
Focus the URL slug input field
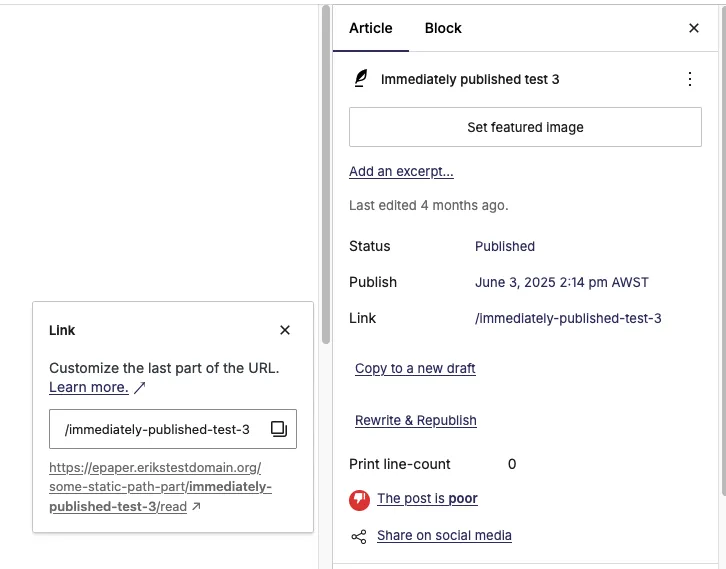[x=173, y=429]
